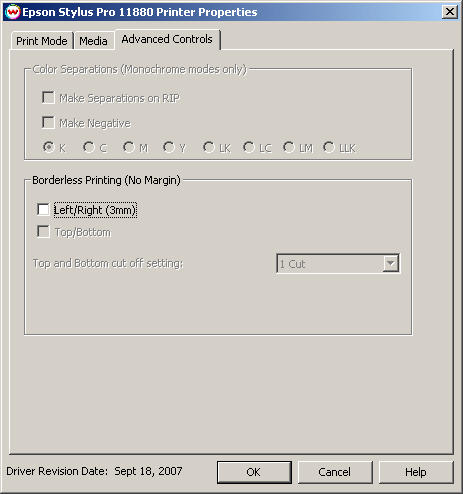This screenshot has height=494, width=463.
Task: Choose the LK separation radio button
Action: point(209,147)
